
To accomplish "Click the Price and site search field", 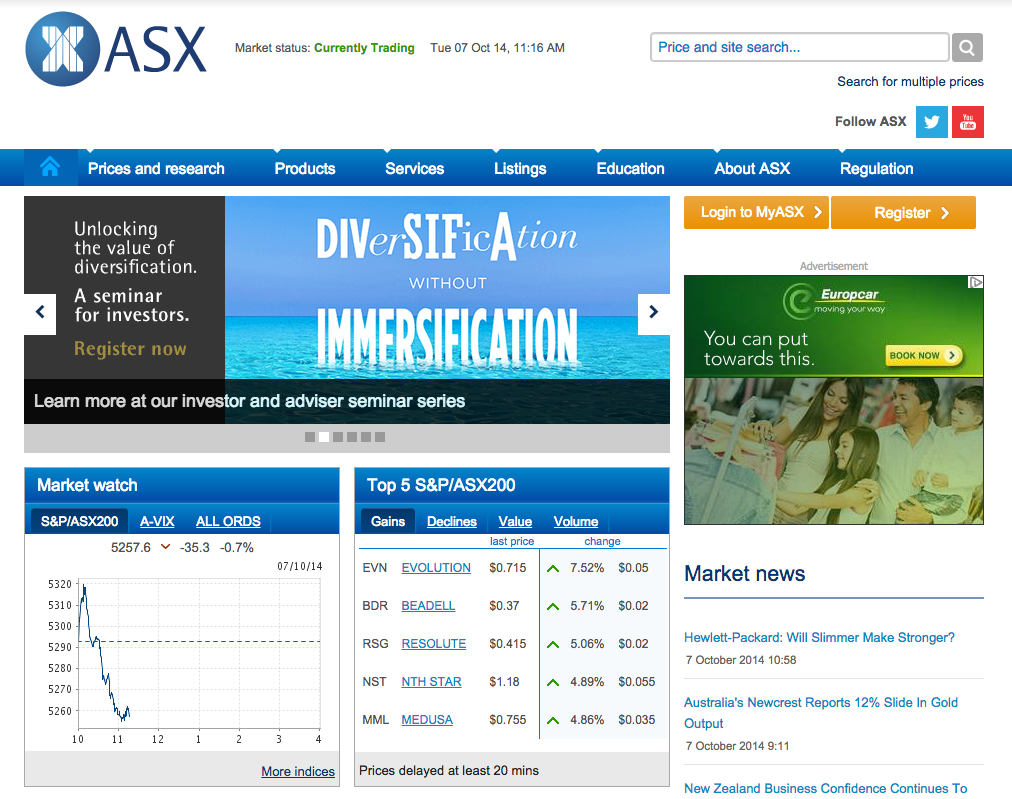I will point(800,47).
